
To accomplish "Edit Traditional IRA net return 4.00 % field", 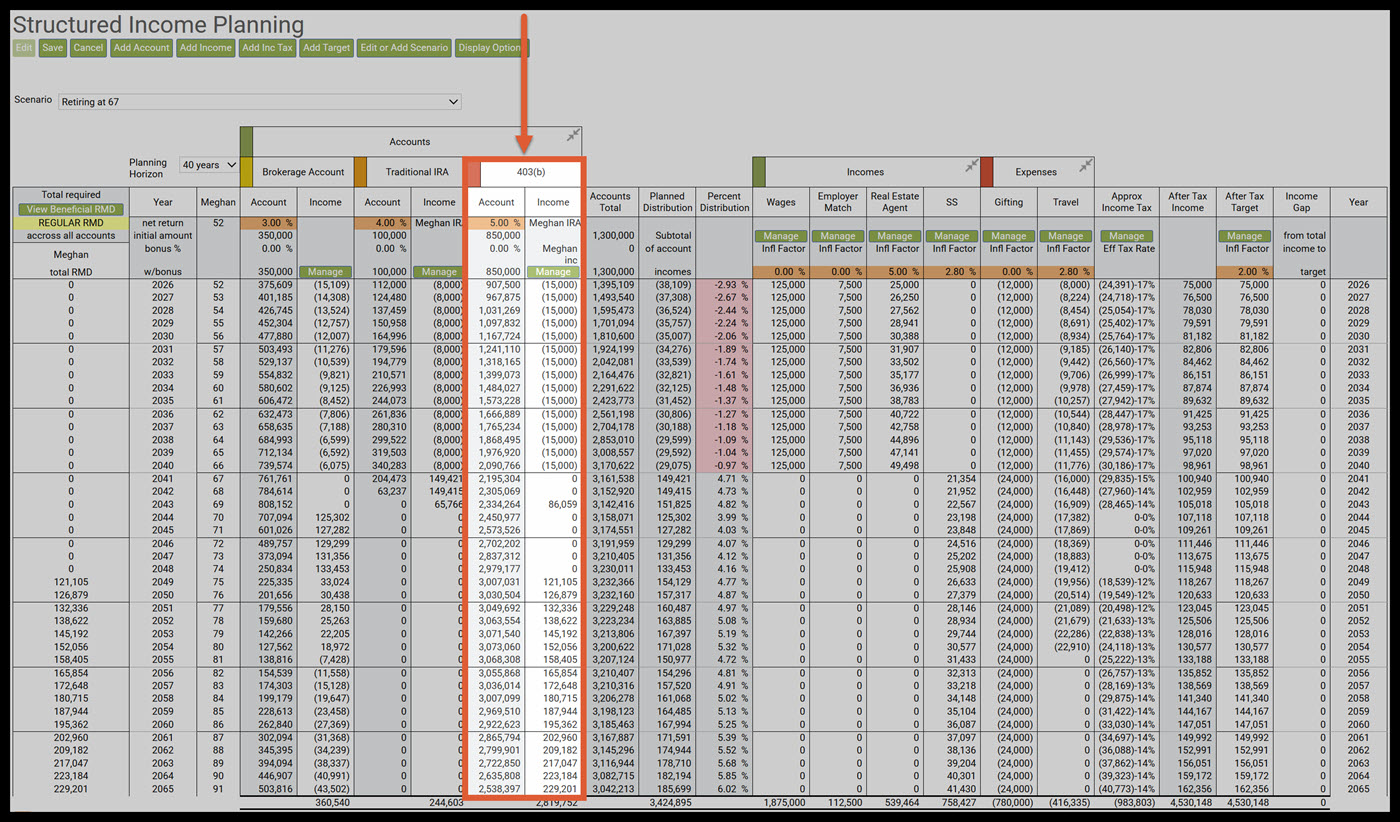I will coord(382,222).
